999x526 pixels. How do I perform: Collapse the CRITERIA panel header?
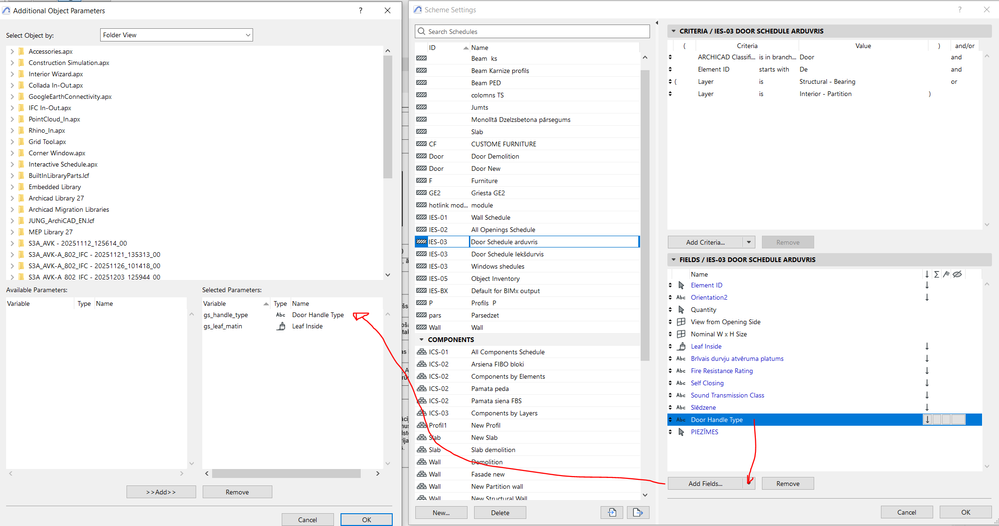click(x=673, y=31)
